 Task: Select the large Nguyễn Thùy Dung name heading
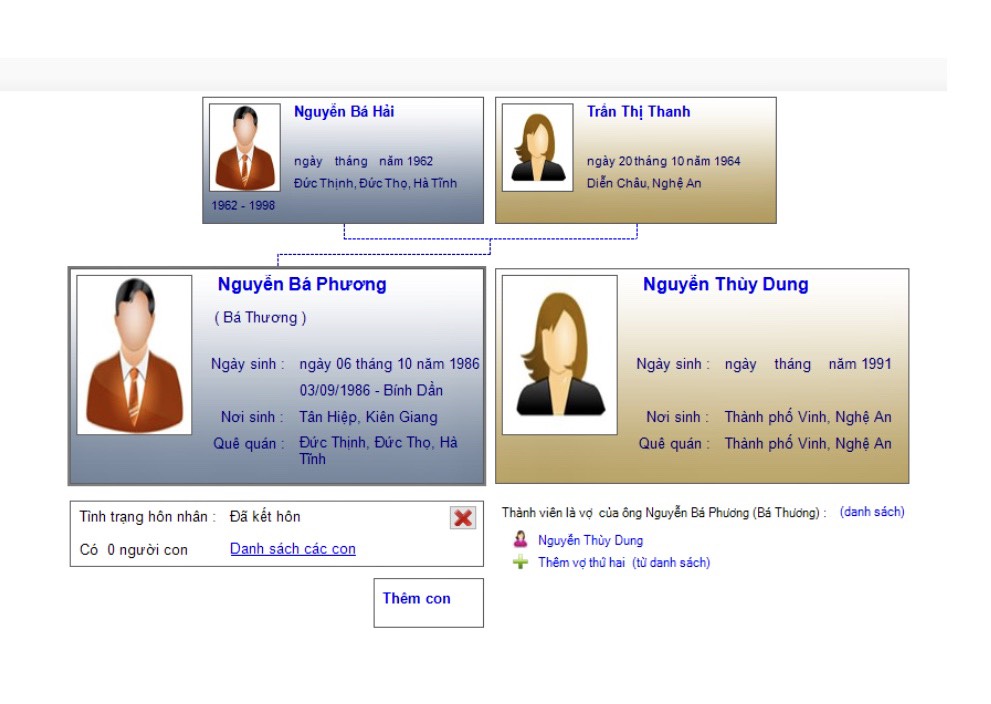pos(726,284)
